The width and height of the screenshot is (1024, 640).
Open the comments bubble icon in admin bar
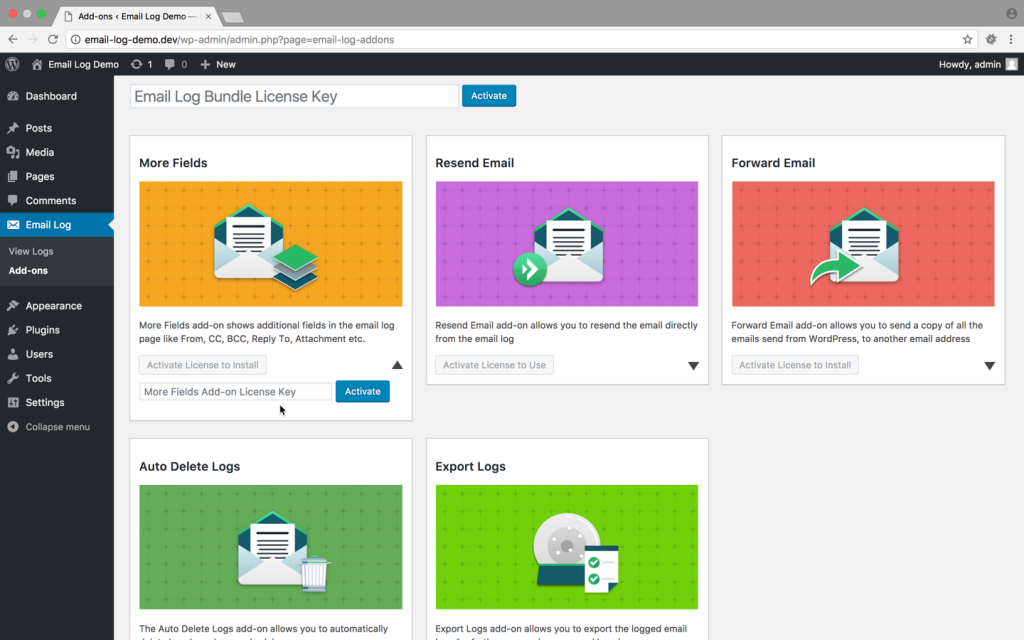tap(170, 64)
